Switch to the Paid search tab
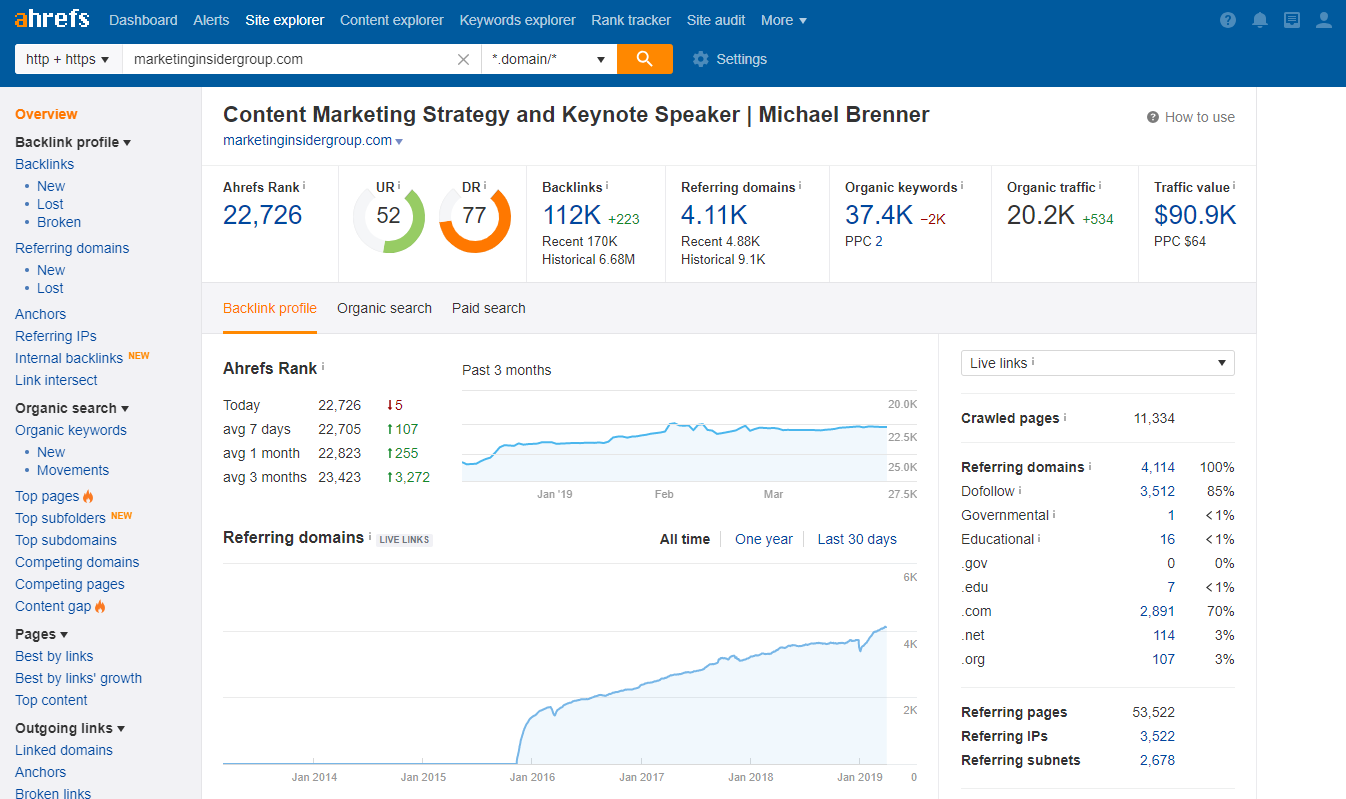 (x=488, y=308)
